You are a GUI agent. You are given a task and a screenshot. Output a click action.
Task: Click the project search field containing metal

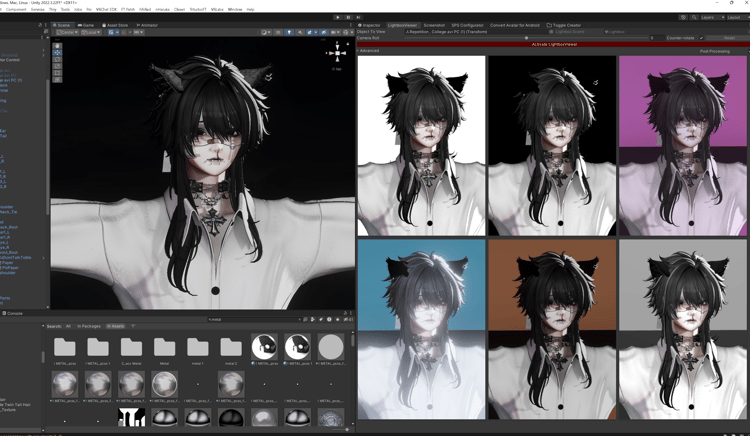(x=254, y=319)
